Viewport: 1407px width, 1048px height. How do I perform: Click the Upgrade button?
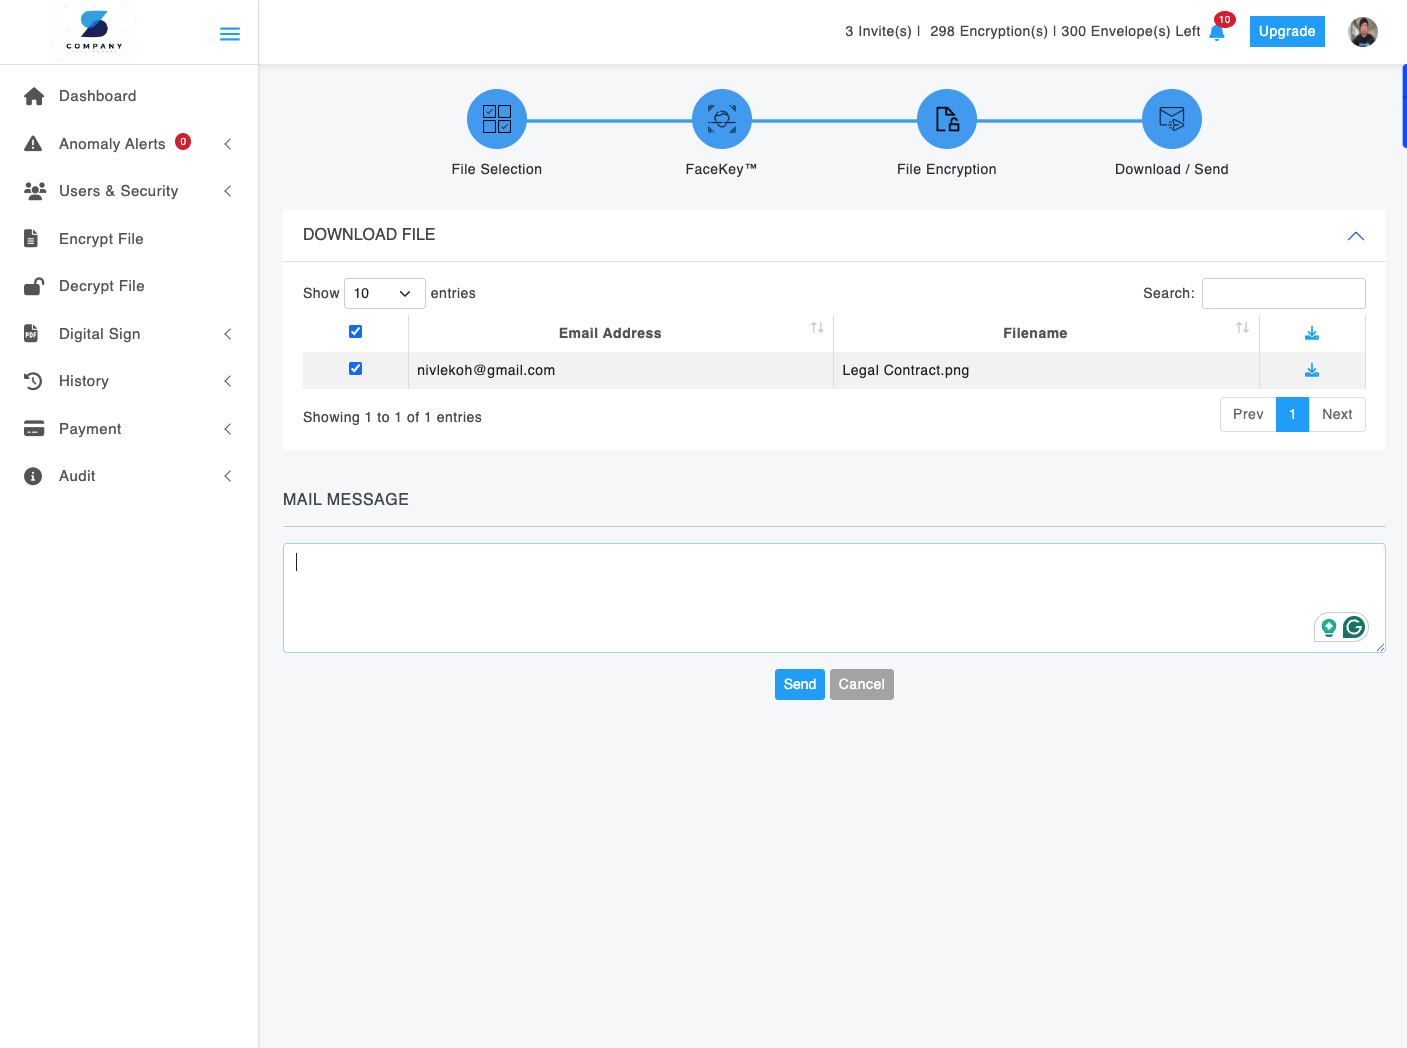pyautogui.click(x=1287, y=32)
